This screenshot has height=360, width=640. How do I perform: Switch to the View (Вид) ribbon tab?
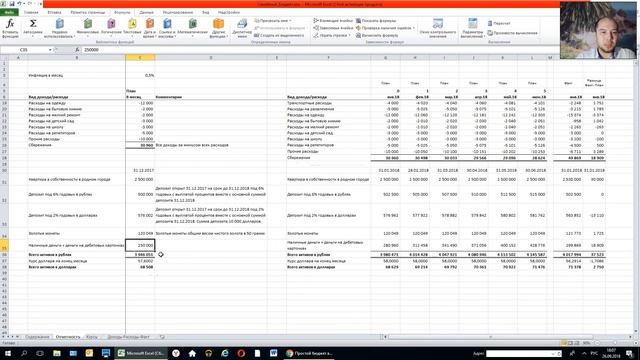(x=206, y=12)
